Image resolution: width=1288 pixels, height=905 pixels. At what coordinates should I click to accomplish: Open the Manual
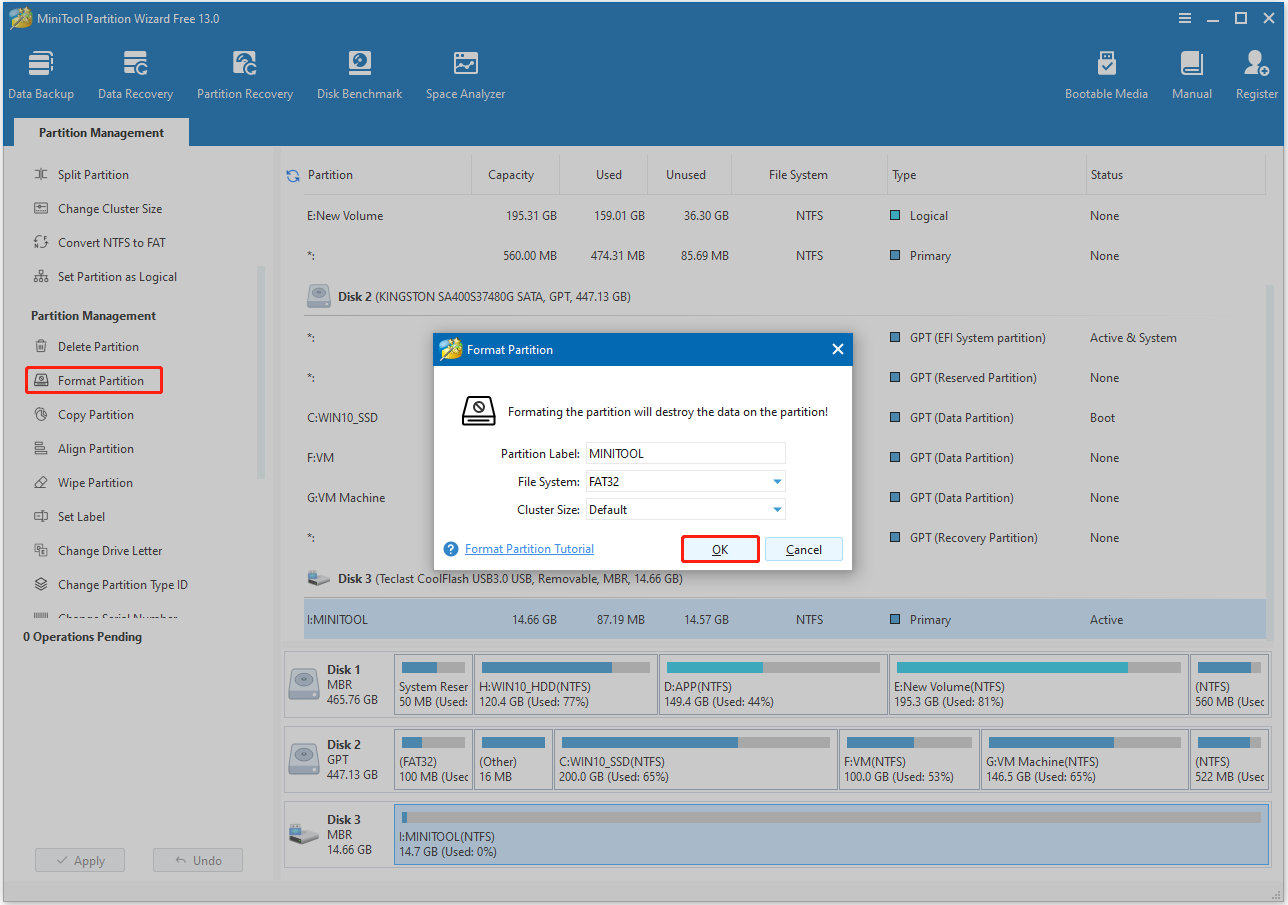(1191, 72)
